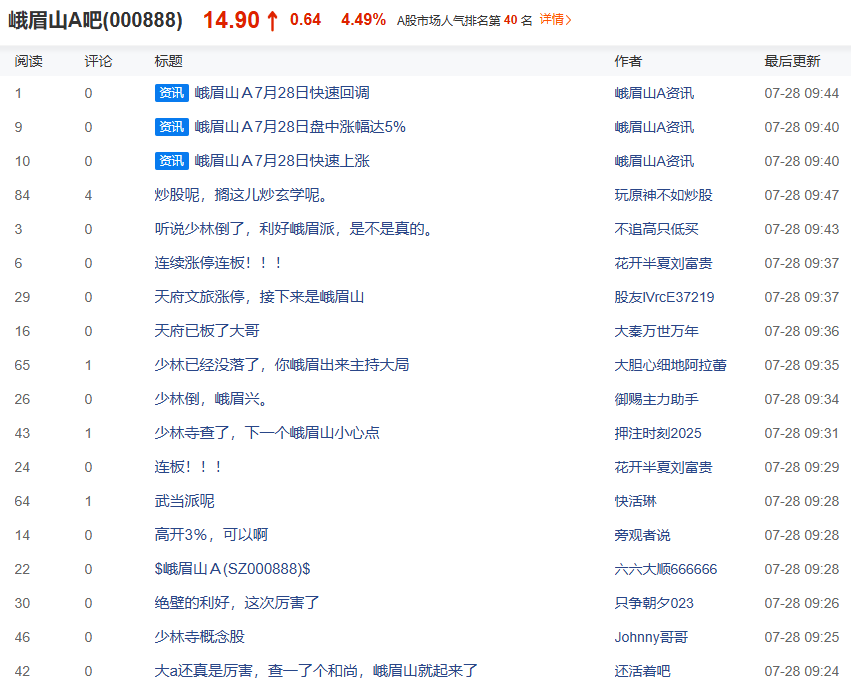Open news post 峨眉山A7月28日快速上涨
This screenshot has width=851, height=687.
coord(282,161)
